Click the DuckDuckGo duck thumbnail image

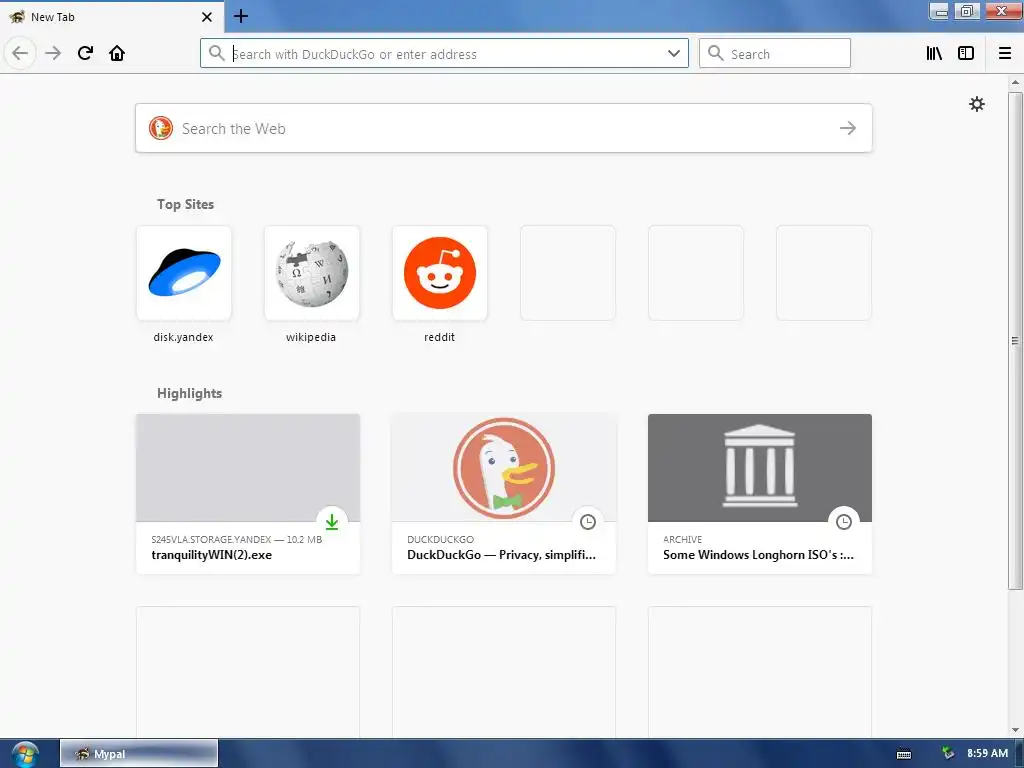point(504,468)
